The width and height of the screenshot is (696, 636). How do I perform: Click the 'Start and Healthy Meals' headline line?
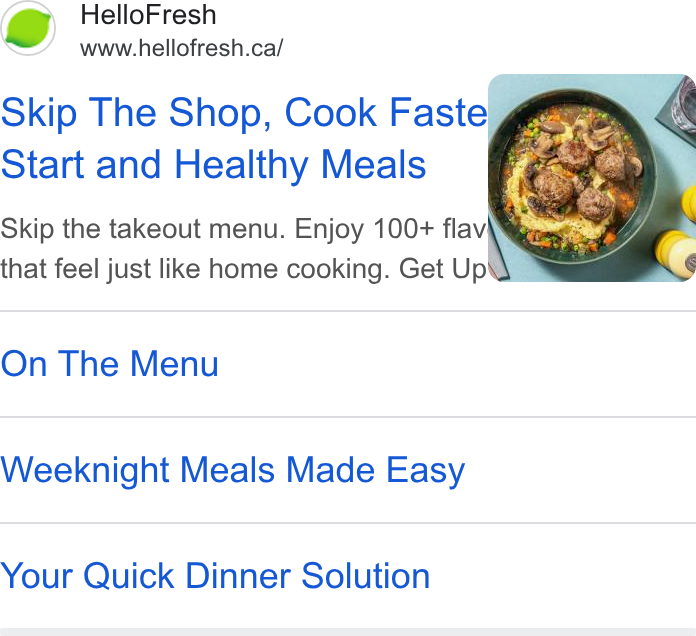pyautogui.click(x=214, y=165)
